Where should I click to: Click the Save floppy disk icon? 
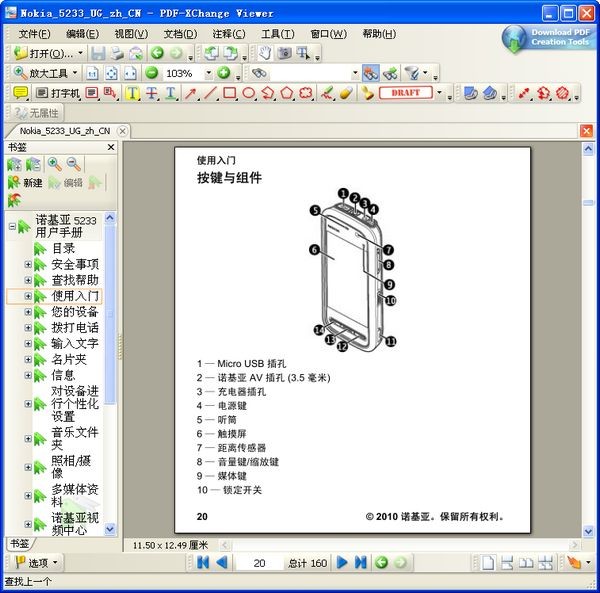tap(98, 53)
